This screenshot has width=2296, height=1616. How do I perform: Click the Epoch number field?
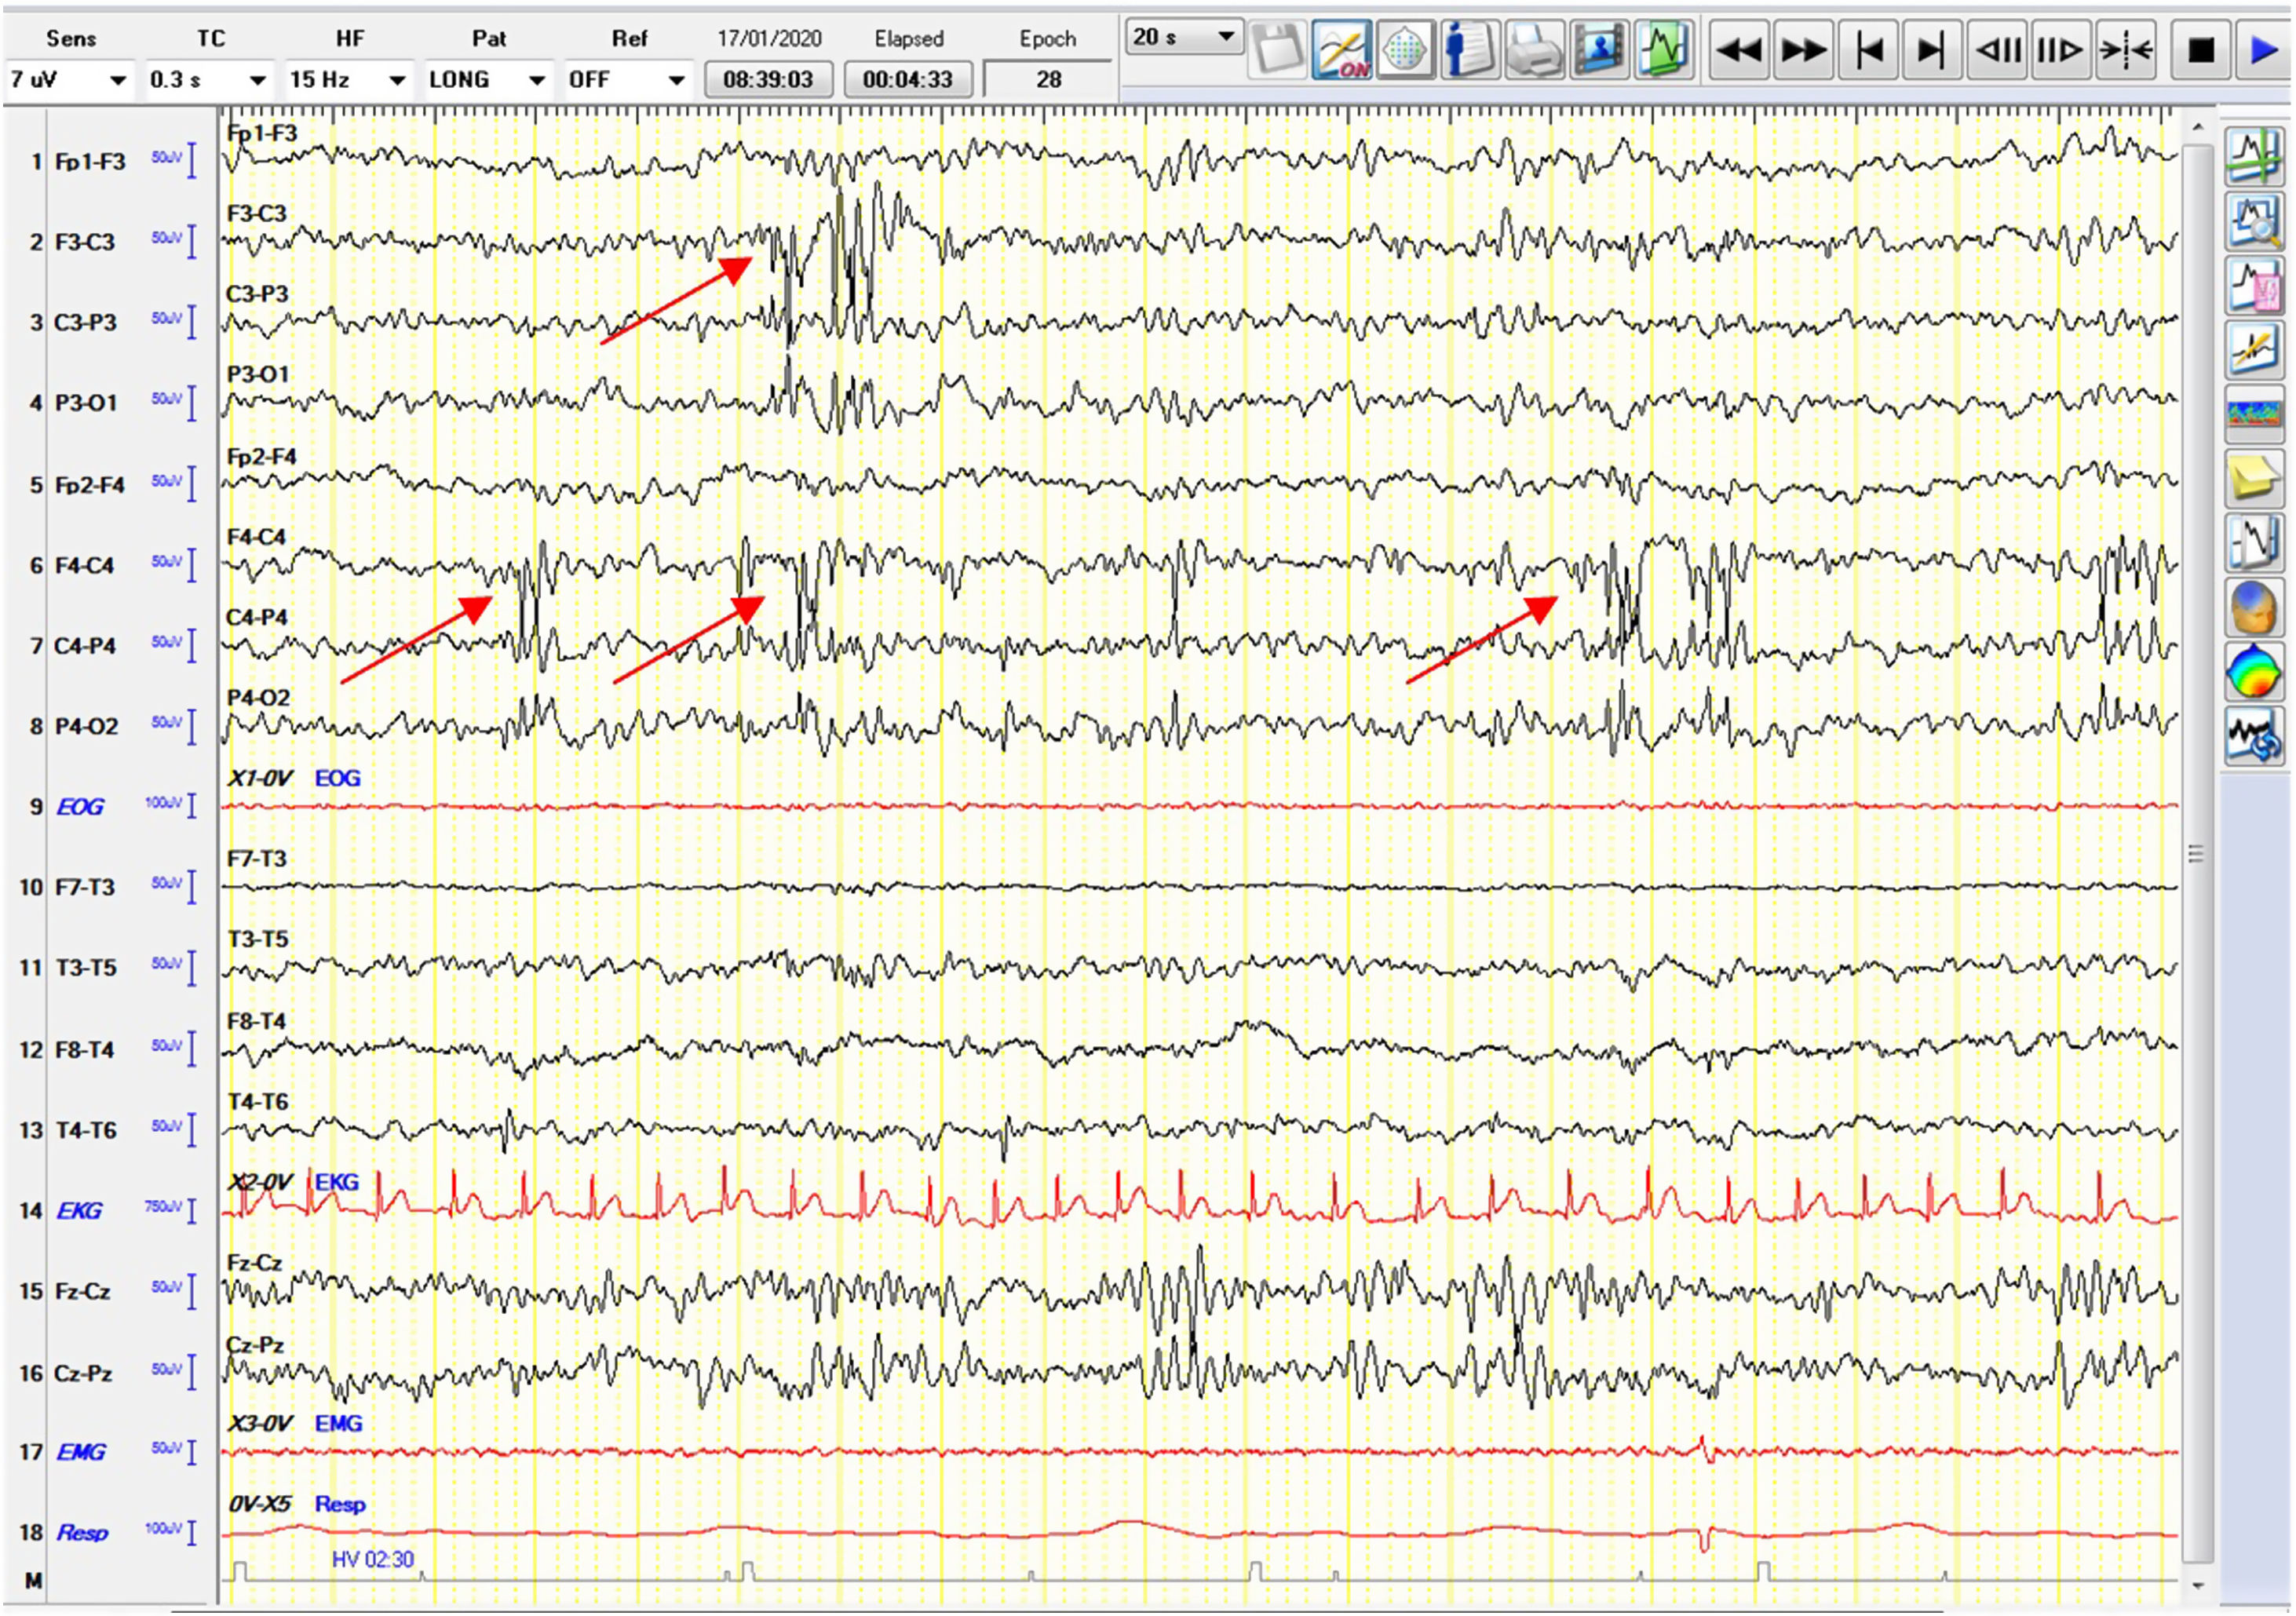(1047, 80)
